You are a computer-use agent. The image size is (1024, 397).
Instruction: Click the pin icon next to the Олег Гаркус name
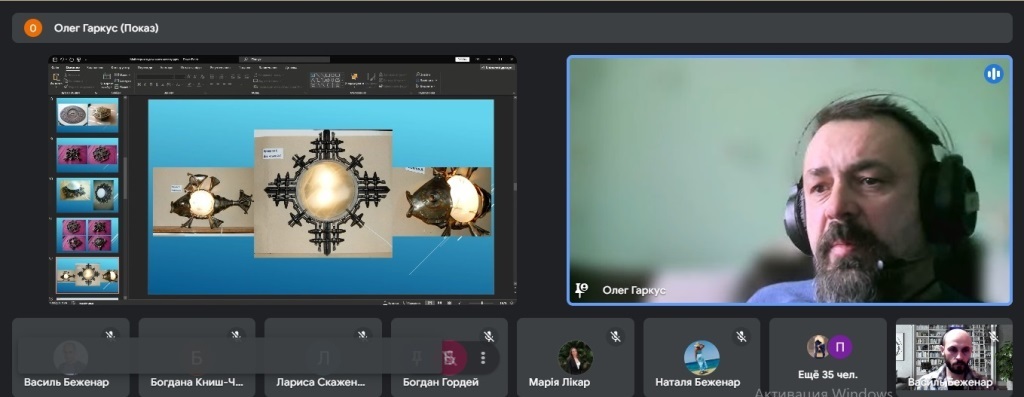coord(581,290)
